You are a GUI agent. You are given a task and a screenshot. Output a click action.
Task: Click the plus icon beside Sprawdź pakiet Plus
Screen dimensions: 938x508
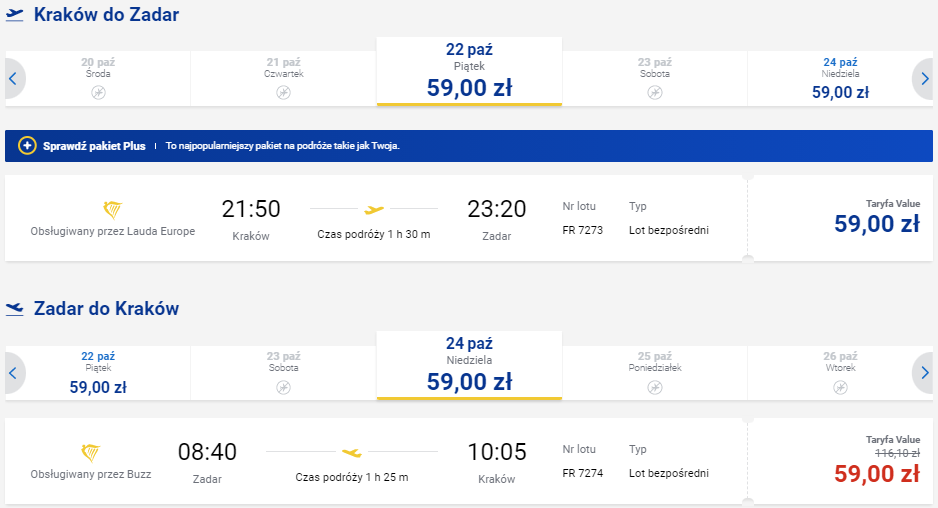click(27, 145)
